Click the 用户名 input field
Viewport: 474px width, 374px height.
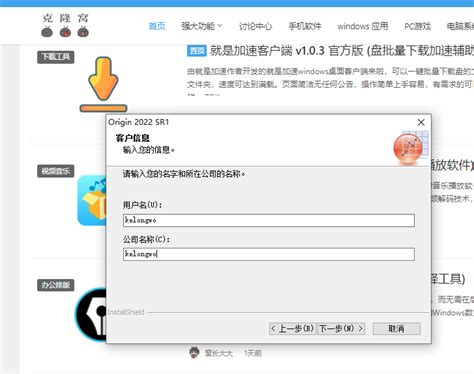pyautogui.click(x=269, y=220)
